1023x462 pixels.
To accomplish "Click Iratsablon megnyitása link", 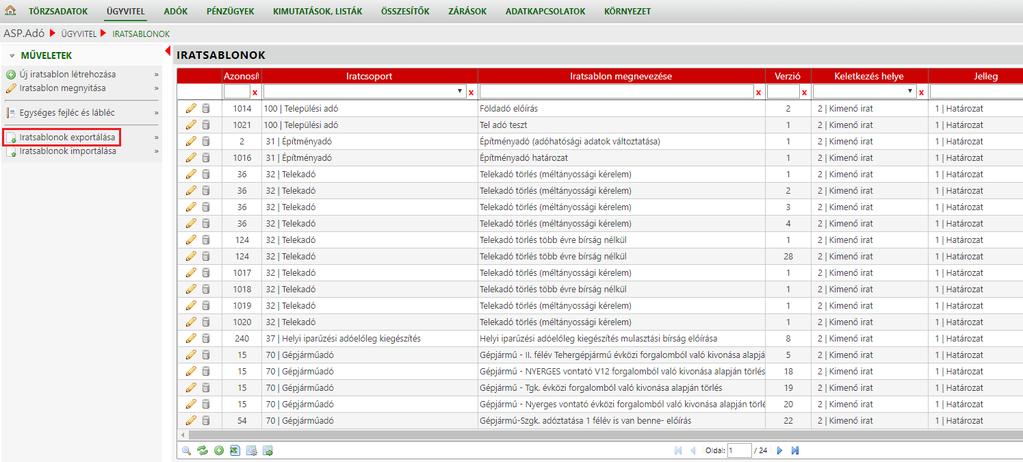I will 62,87.
